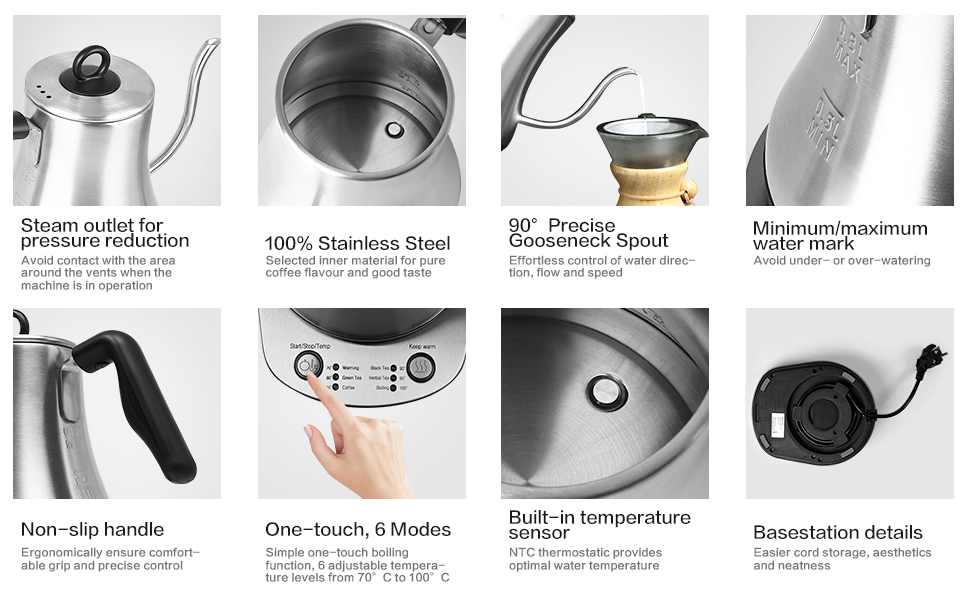Click the '90° Precise Gooseneck Spout' heading

click(x=588, y=233)
